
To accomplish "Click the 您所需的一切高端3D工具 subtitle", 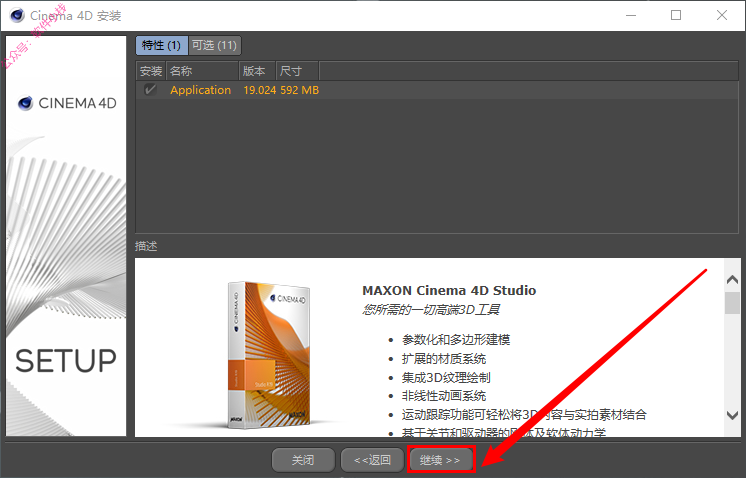I will 431,310.
